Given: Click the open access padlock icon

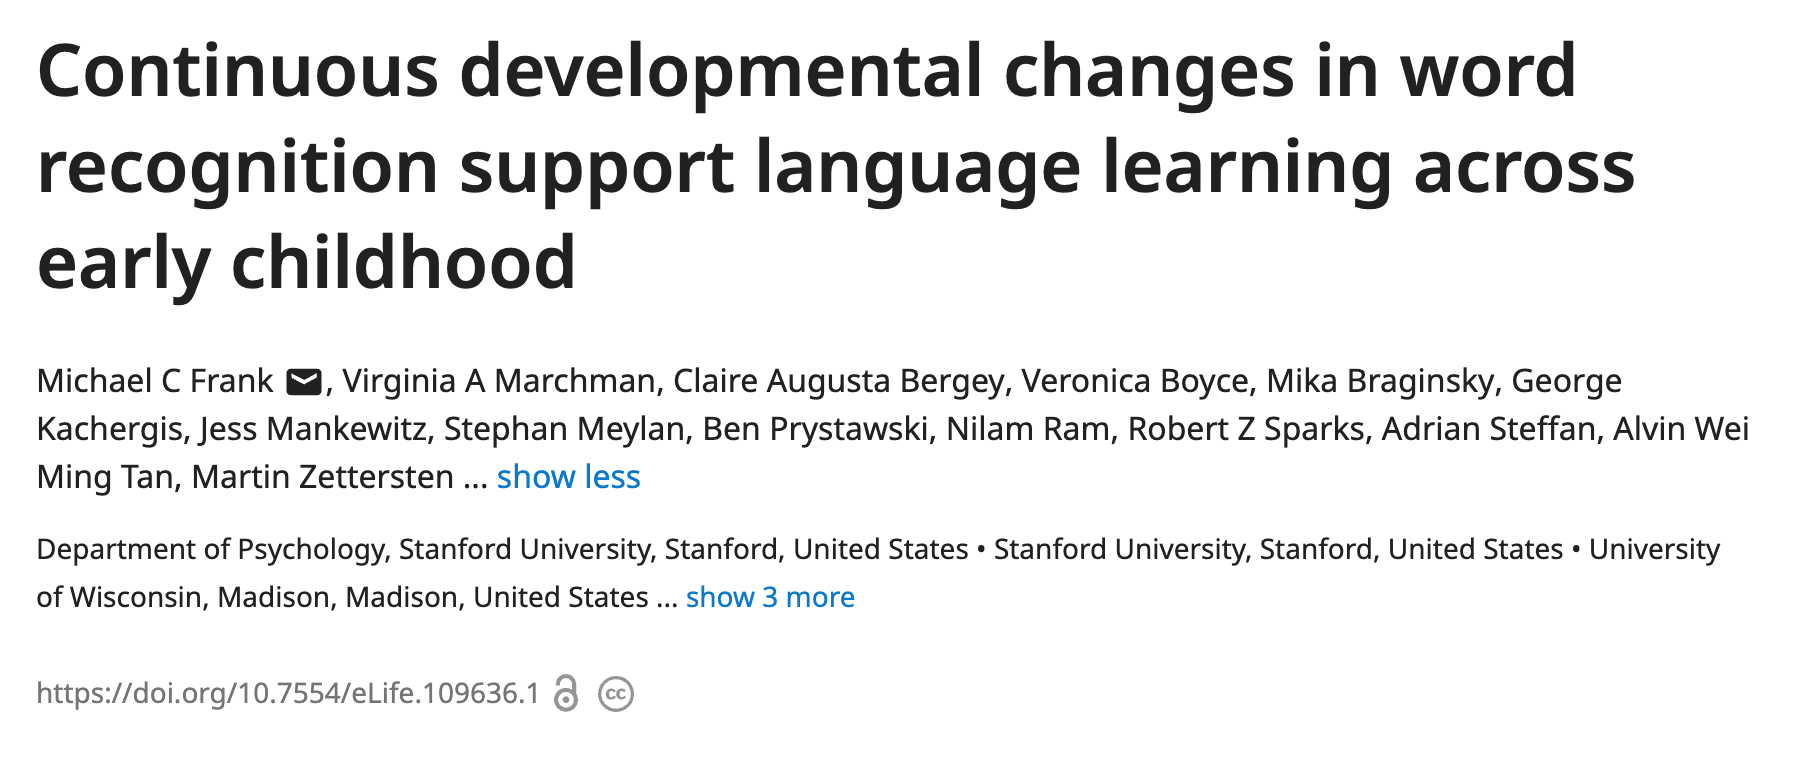Looking at the screenshot, I should point(566,693).
